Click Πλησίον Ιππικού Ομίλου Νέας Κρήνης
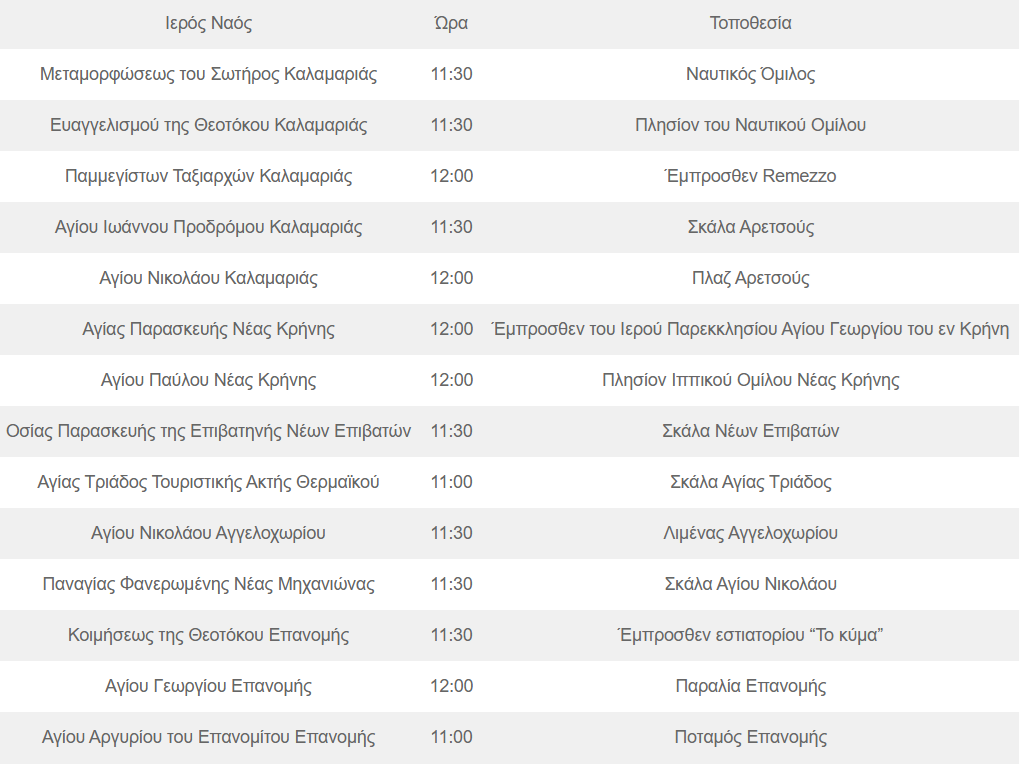This screenshot has width=1020, height=767. 750,380
